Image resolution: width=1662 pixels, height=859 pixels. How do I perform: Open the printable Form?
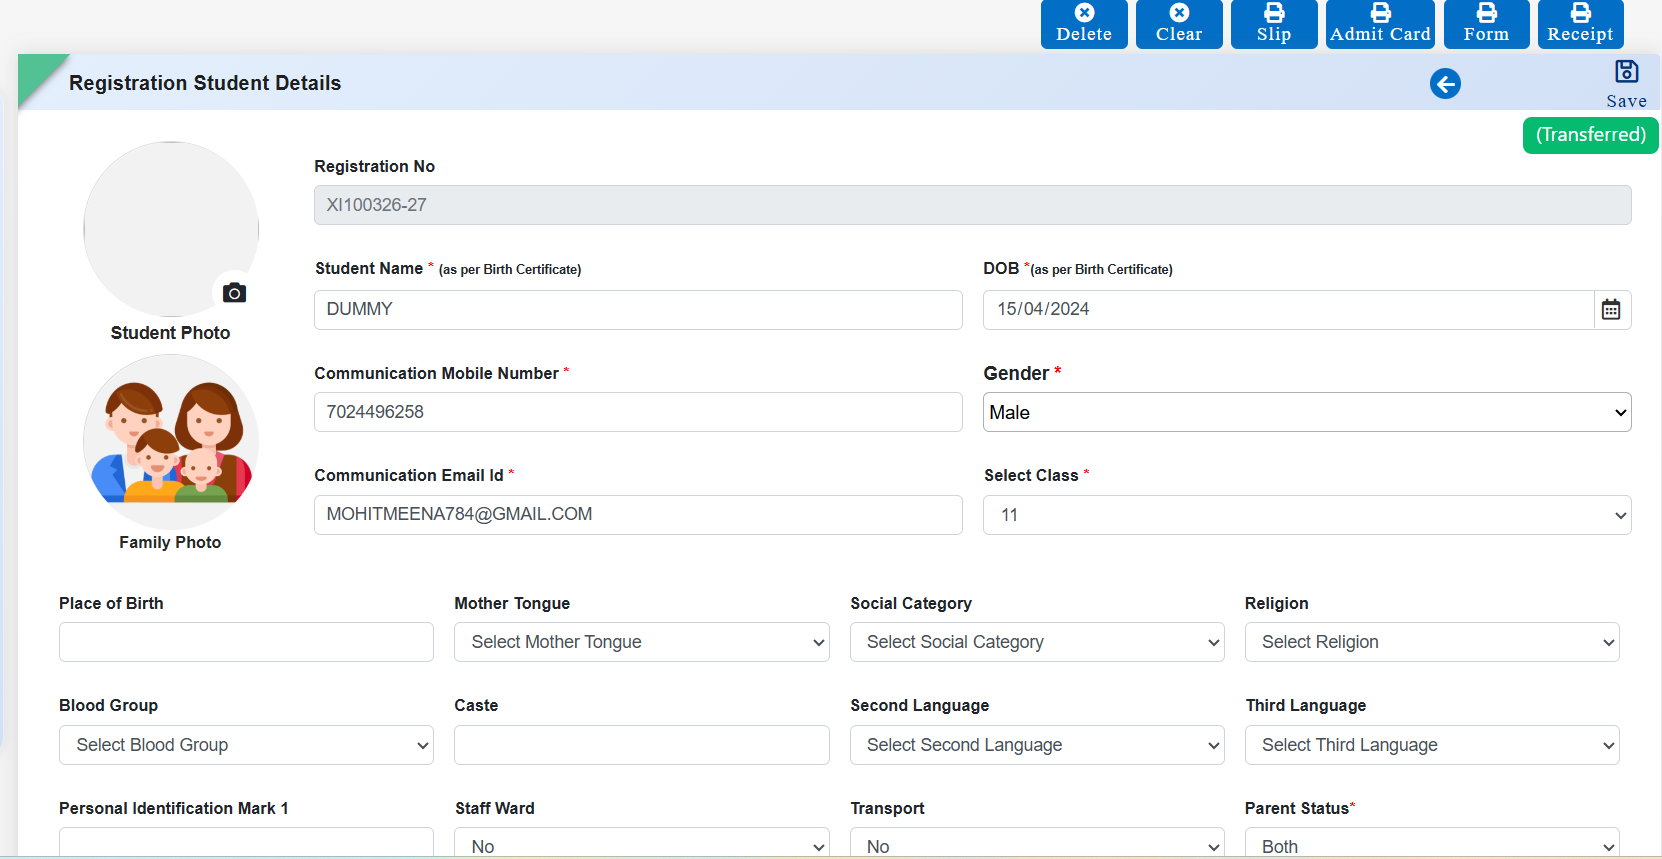[x=1486, y=24]
